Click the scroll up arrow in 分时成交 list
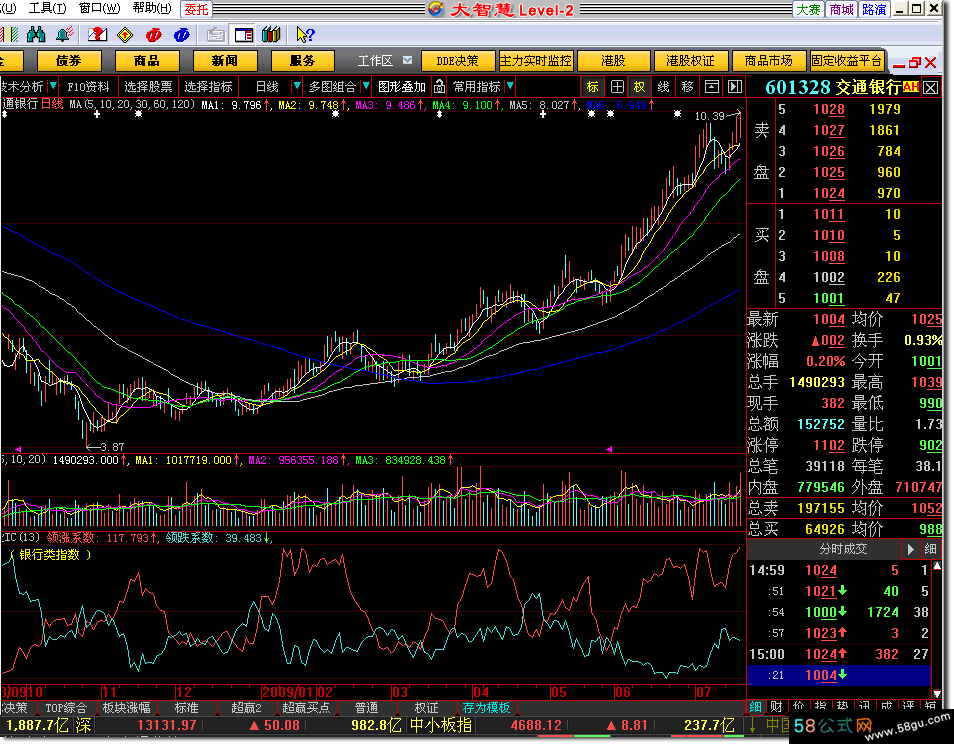The width and height of the screenshot is (954, 744). (x=937, y=566)
